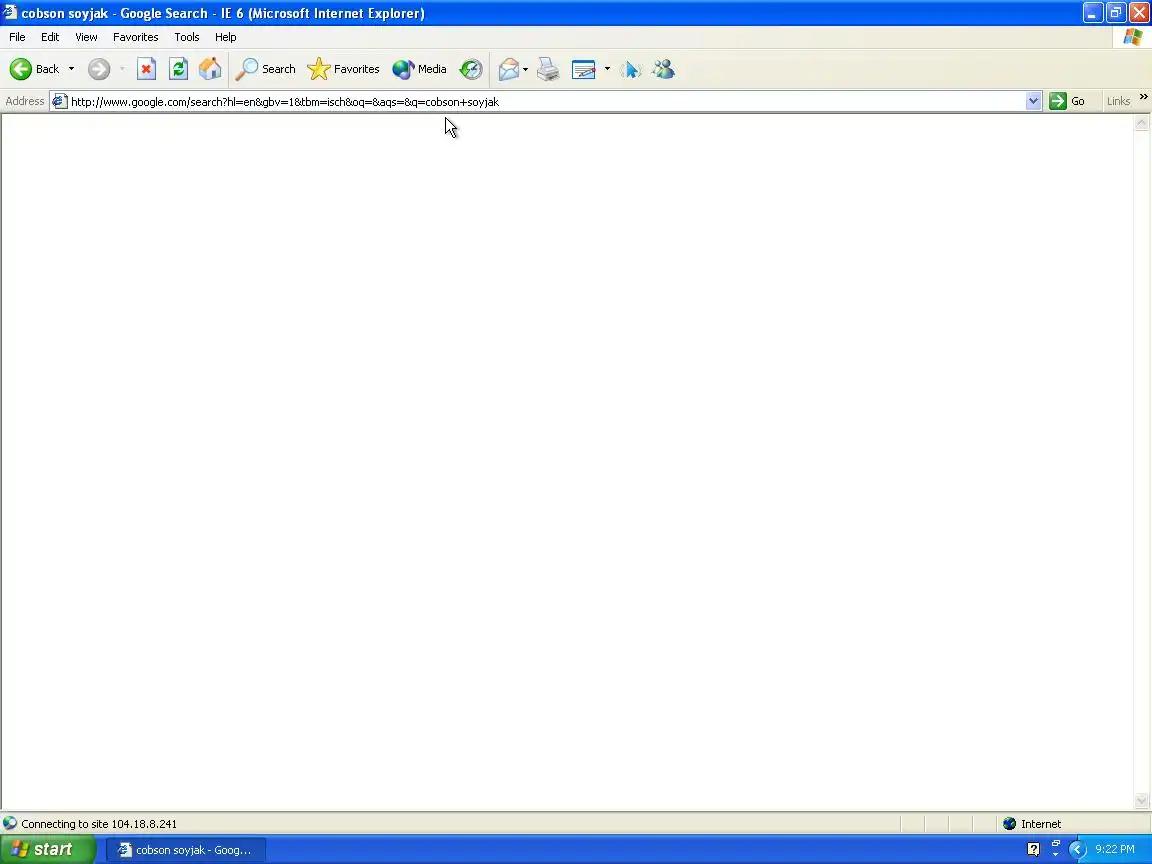Expand the Mail button dropdown arrow

click(525, 69)
